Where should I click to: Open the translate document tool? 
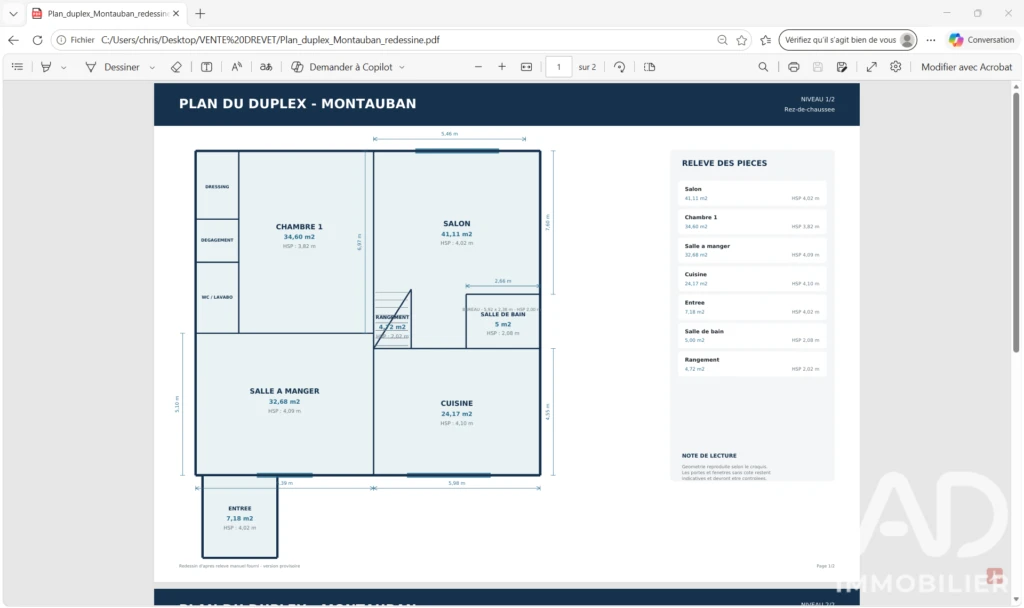pyautogui.click(x=266, y=67)
